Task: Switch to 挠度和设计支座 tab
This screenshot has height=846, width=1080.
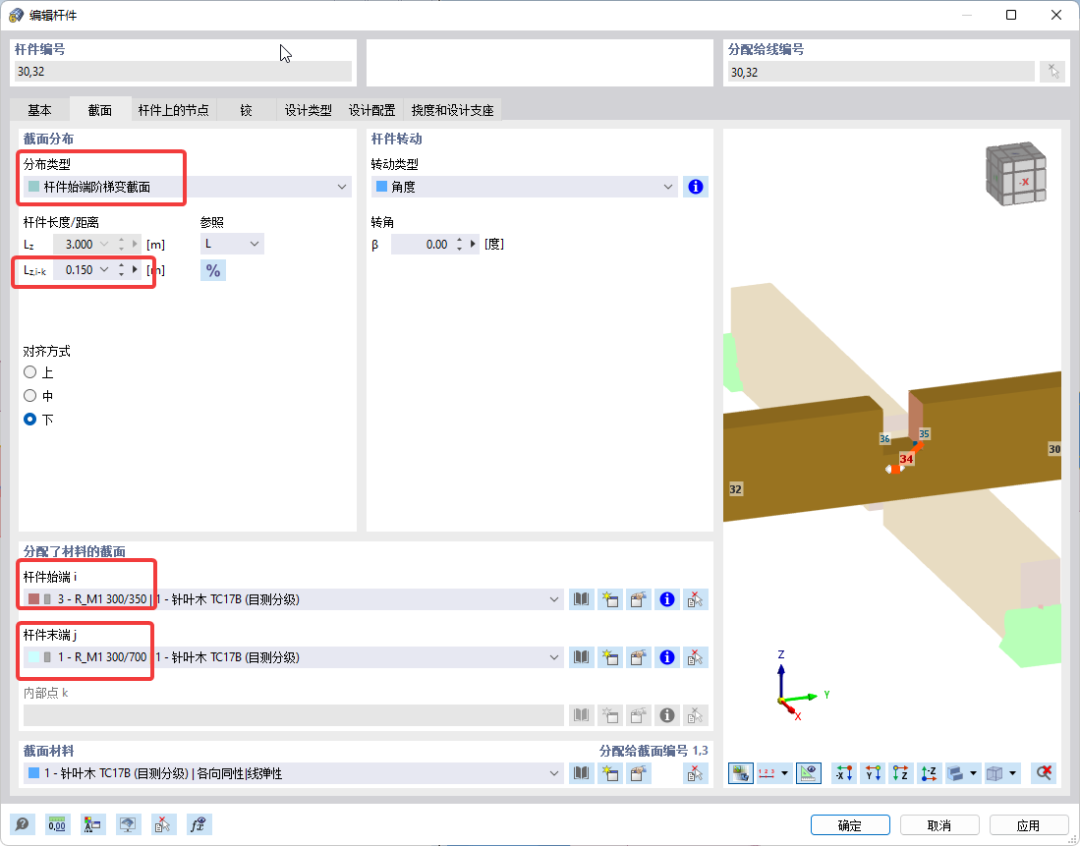Action: tap(453, 110)
